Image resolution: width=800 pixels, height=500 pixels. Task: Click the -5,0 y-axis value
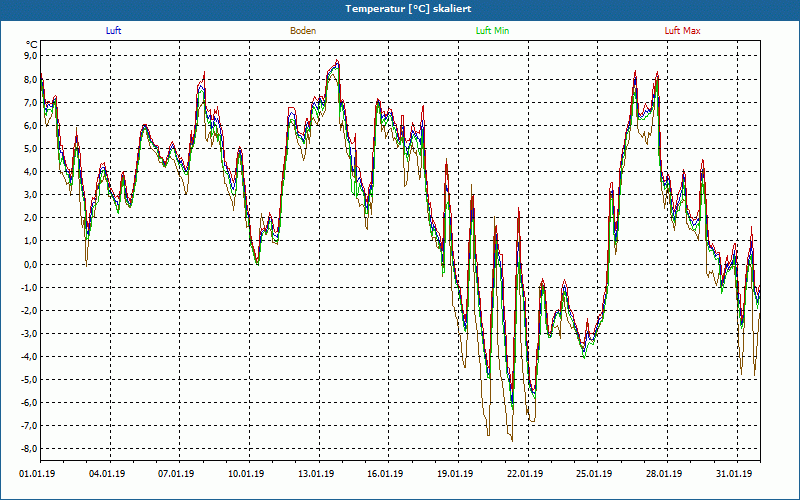[29, 380]
